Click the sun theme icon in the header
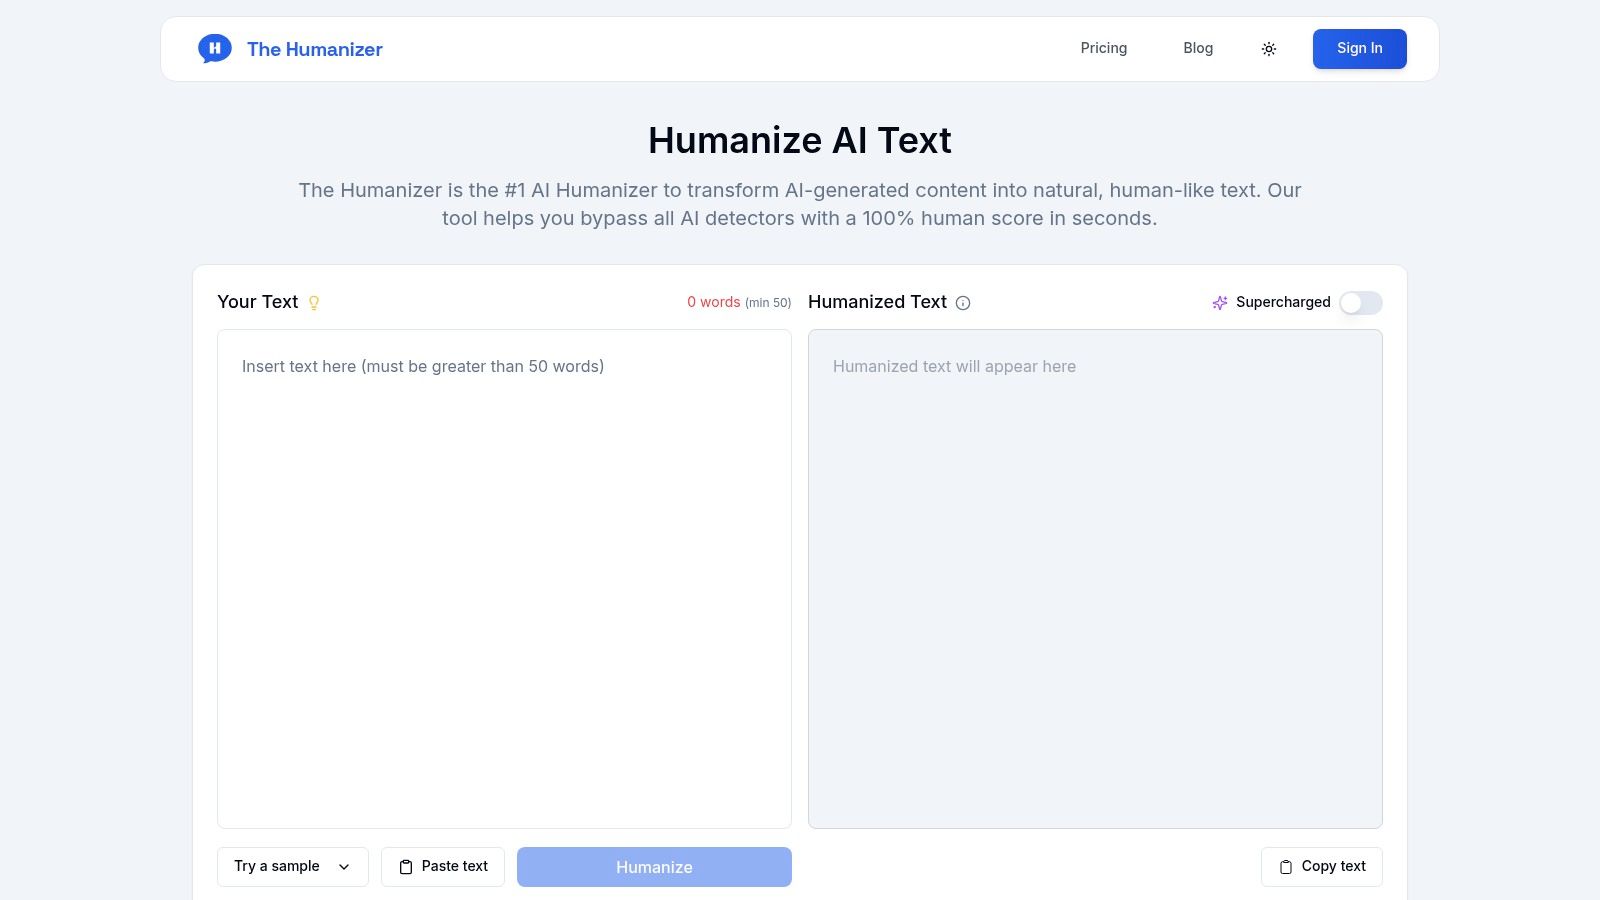 1269,48
